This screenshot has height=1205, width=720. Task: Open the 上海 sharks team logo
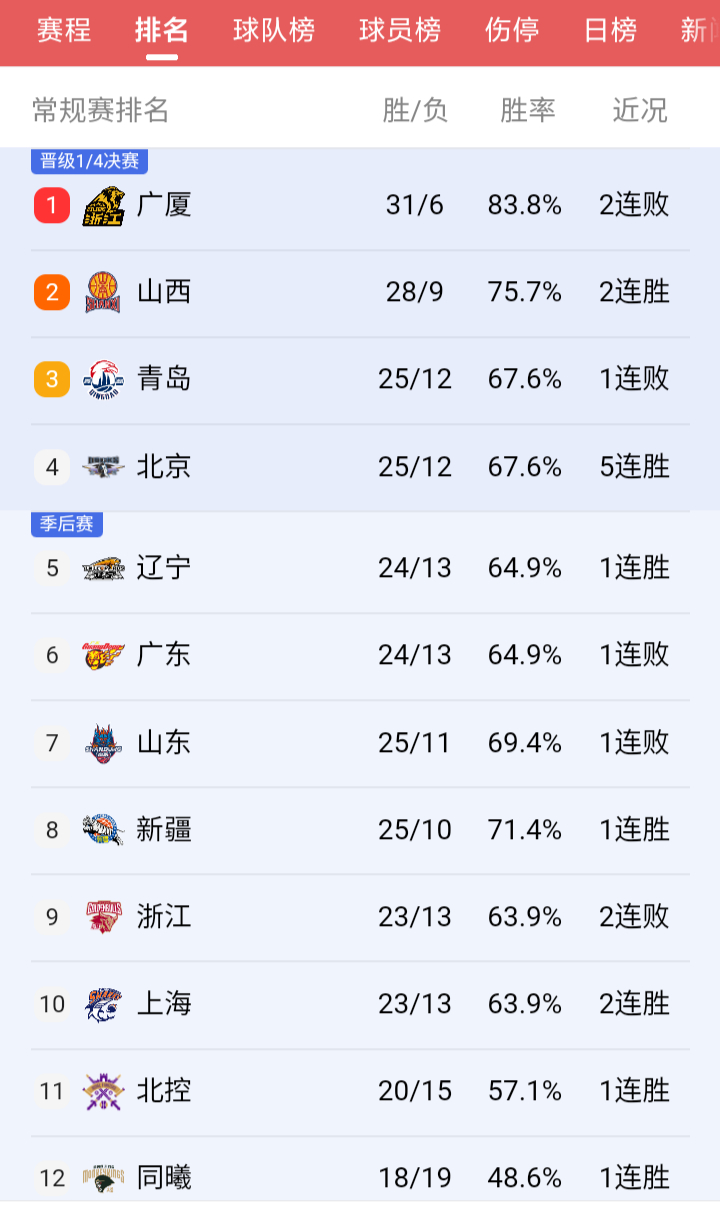point(104,1004)
